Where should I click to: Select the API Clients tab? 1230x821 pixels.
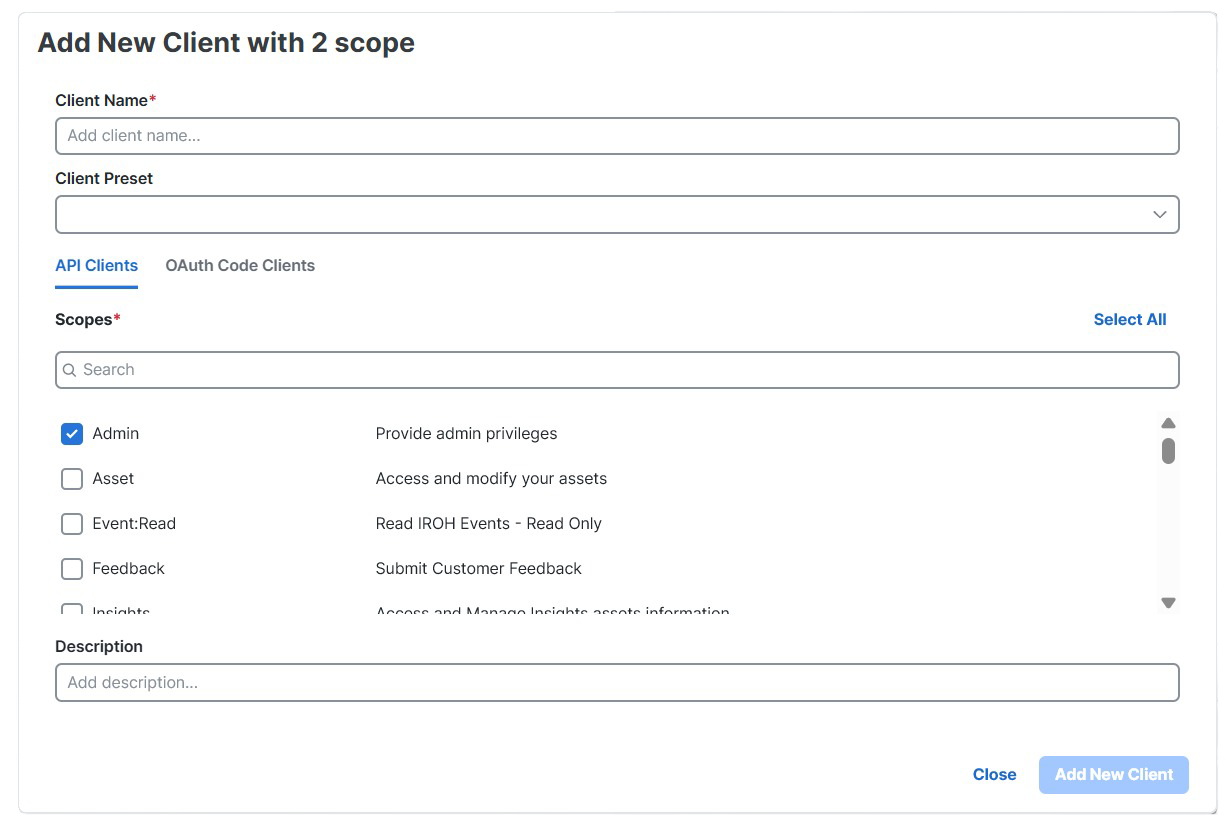(96, 265)
